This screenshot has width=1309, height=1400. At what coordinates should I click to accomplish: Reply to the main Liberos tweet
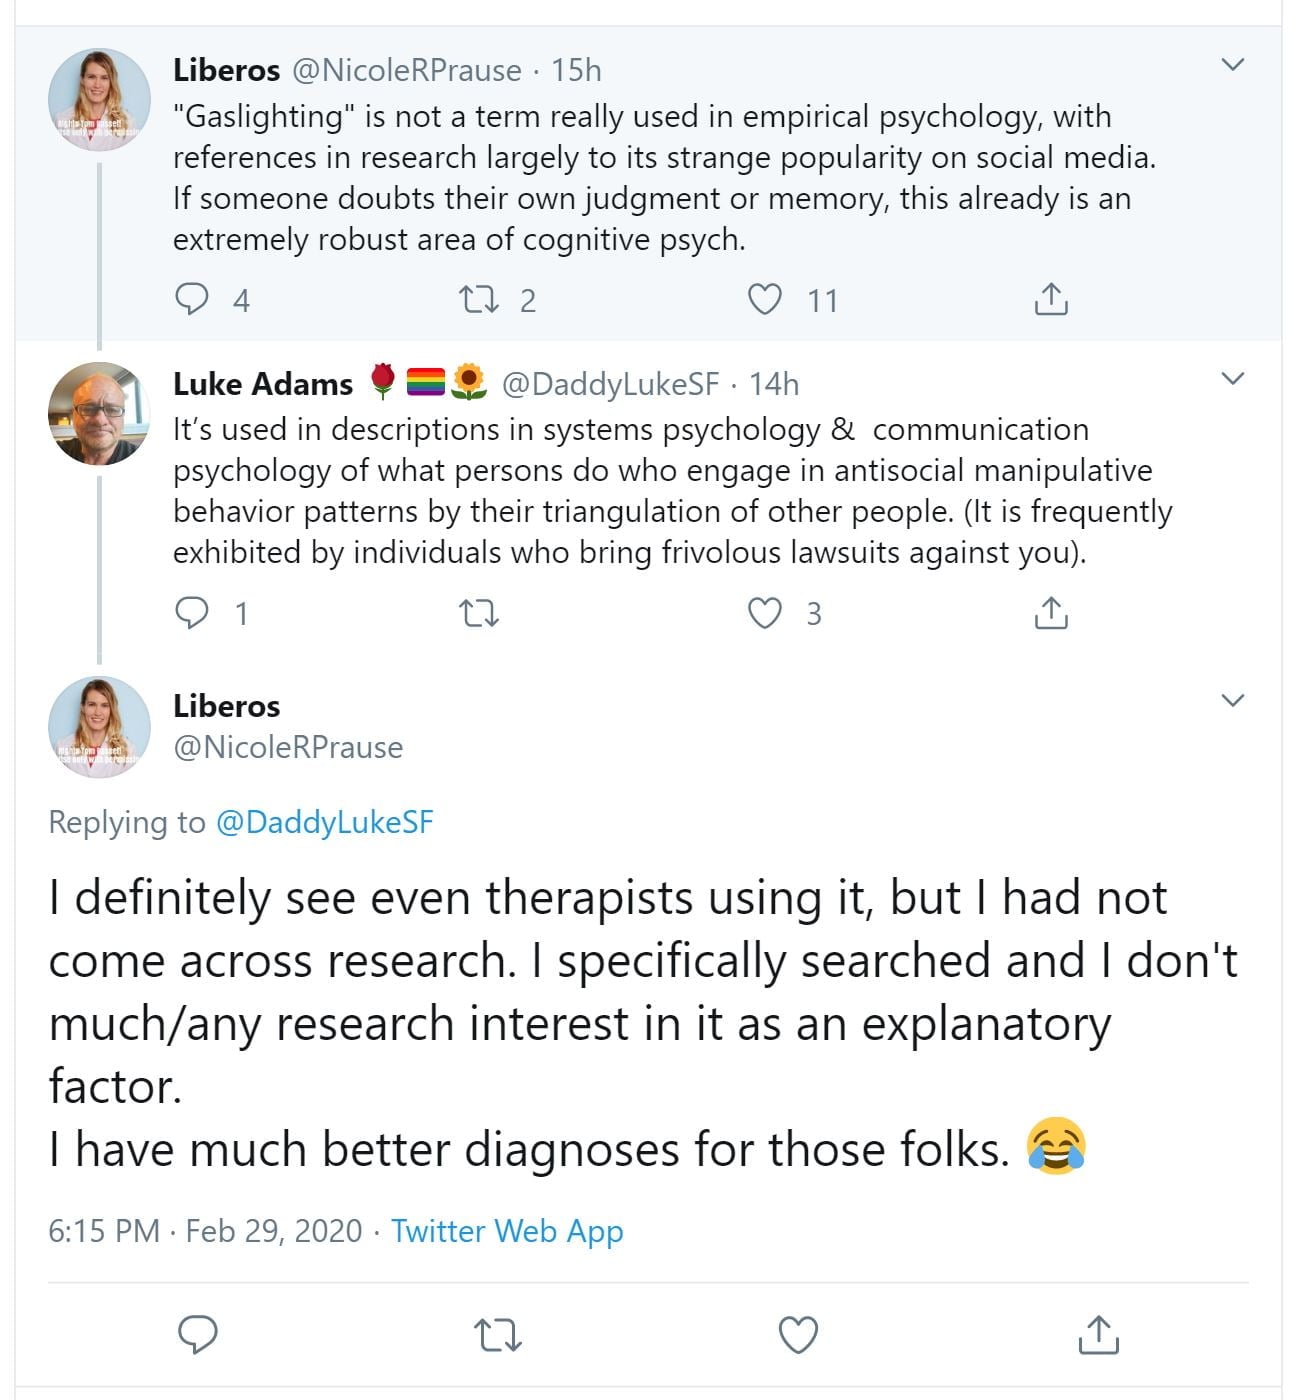(198, 1334)
